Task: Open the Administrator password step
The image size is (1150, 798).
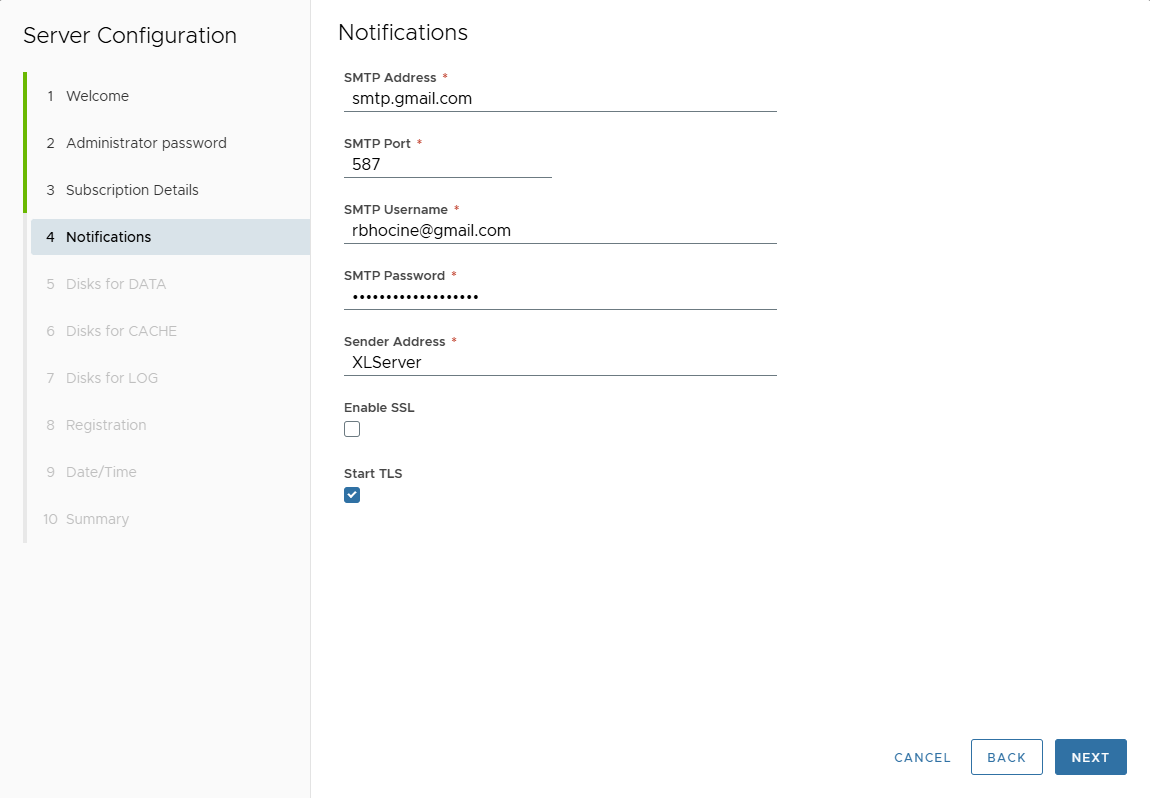Action: pos(145,142)
